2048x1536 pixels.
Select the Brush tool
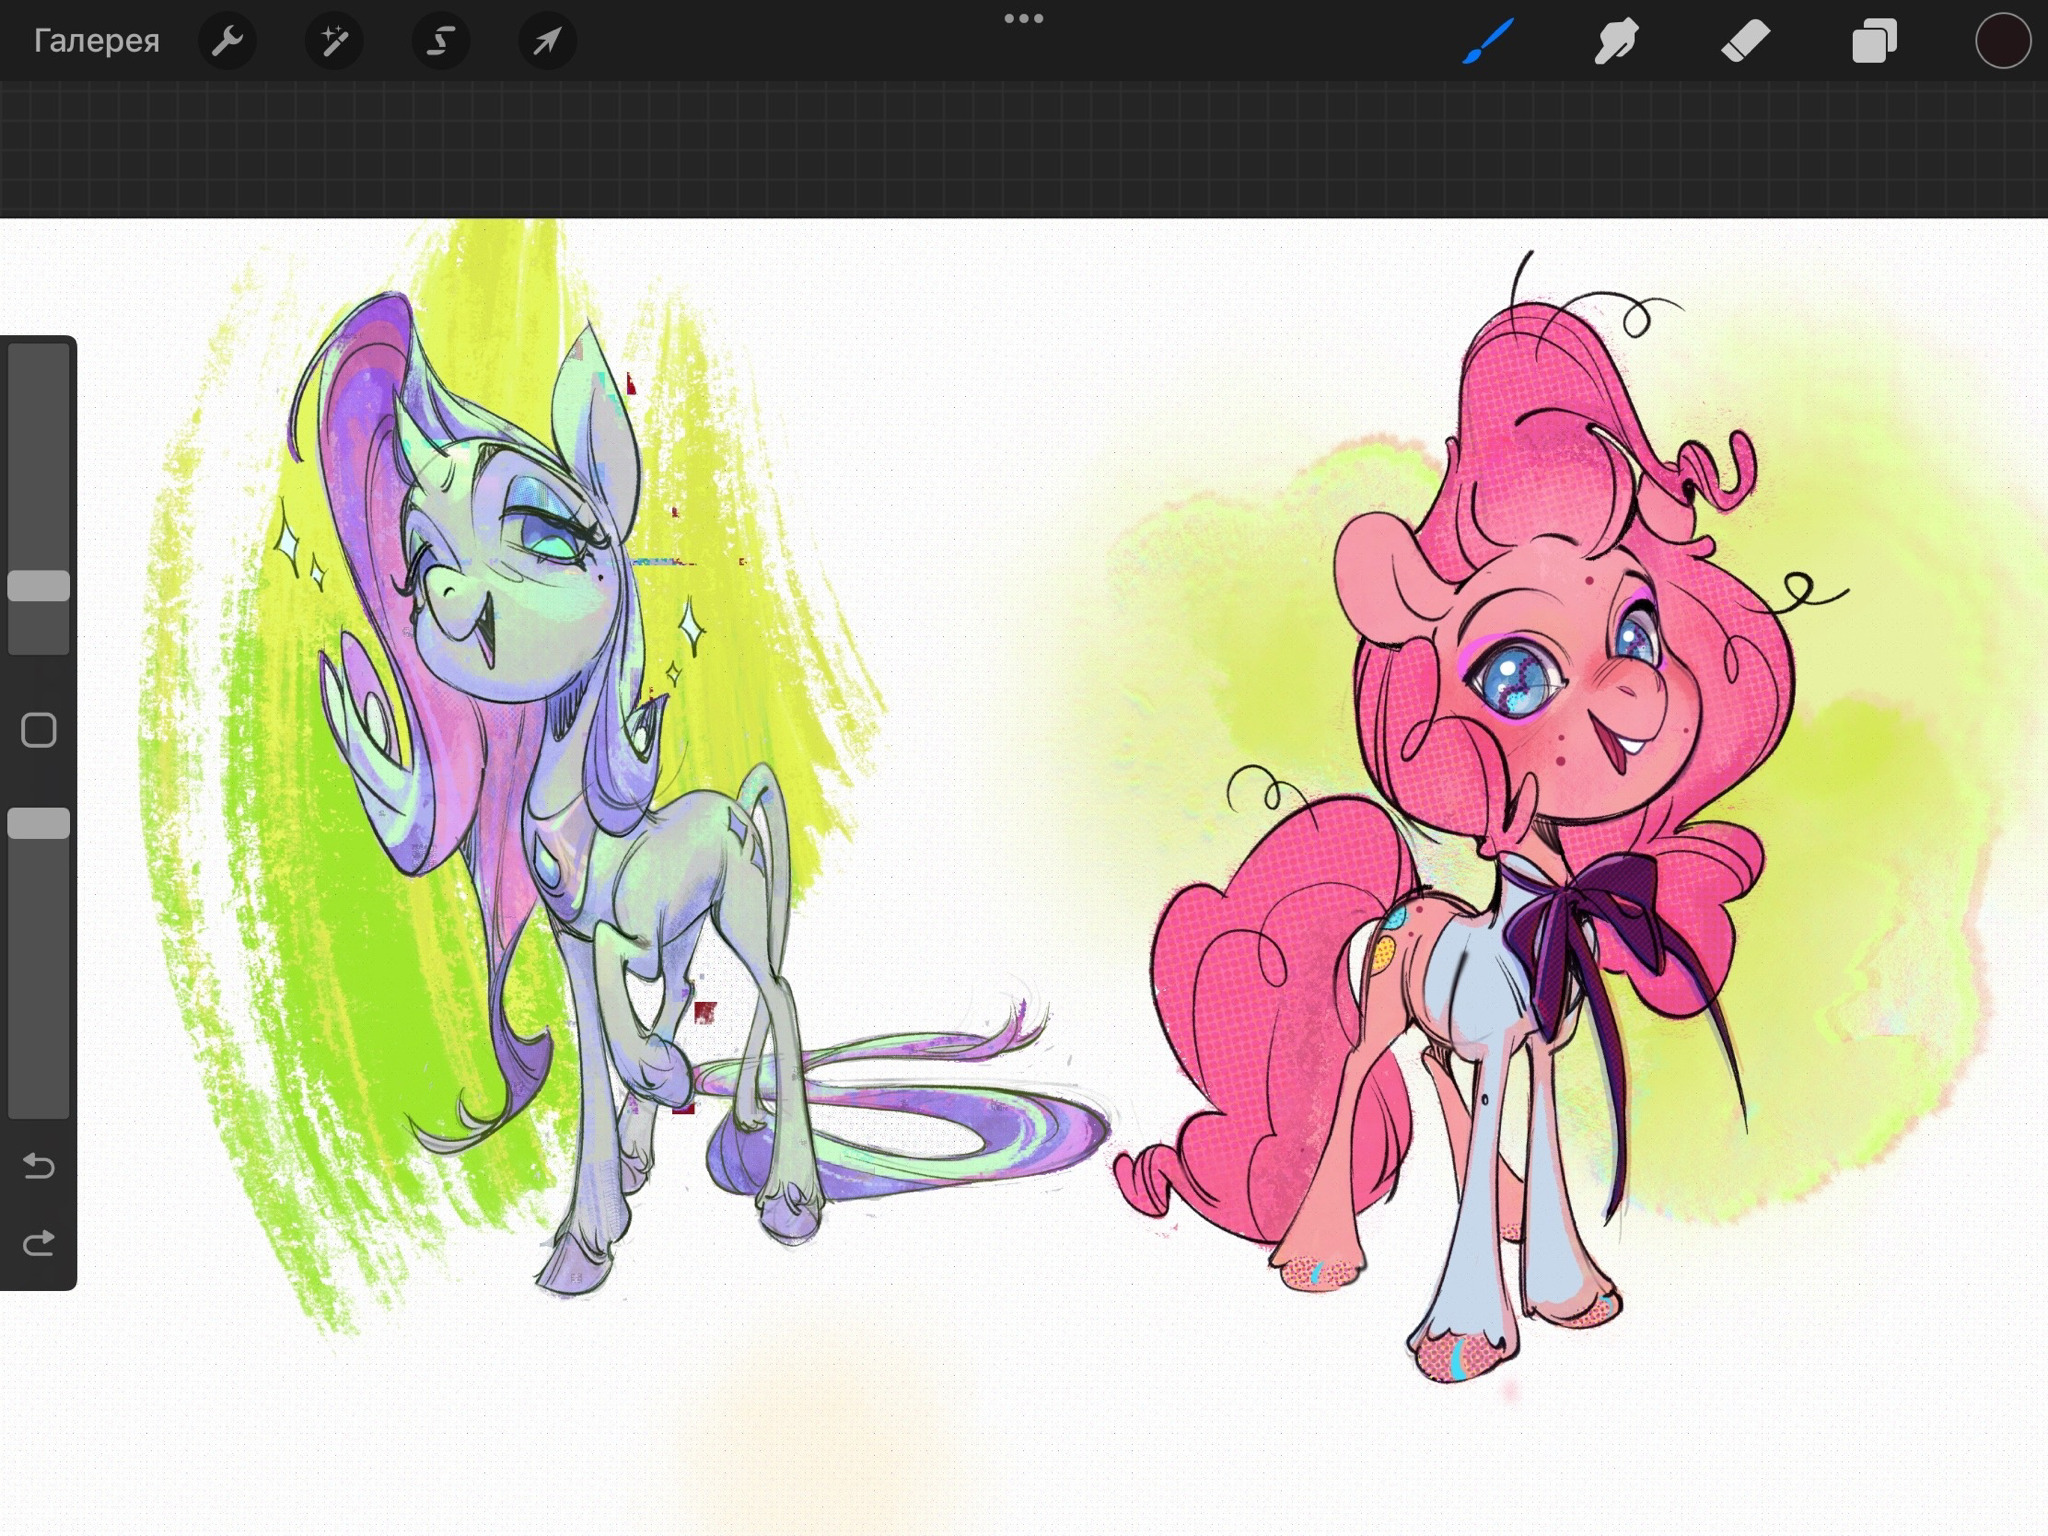(1488, 41)
